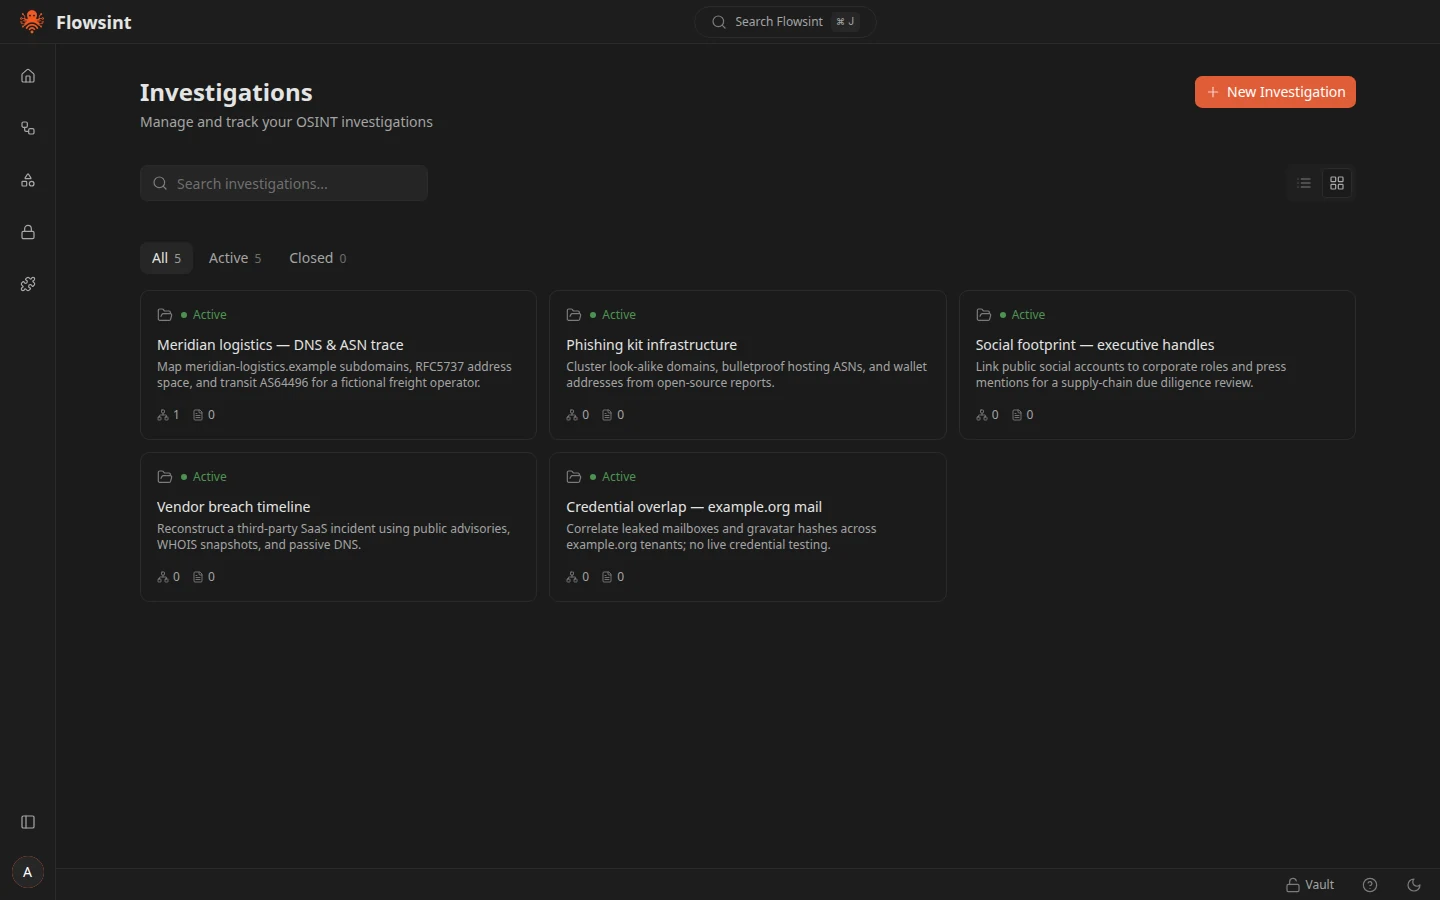The width and height of the screenshot is (1440, 900).
Task: Click folder icon on Vendor breach card
Action: (165, 477)
